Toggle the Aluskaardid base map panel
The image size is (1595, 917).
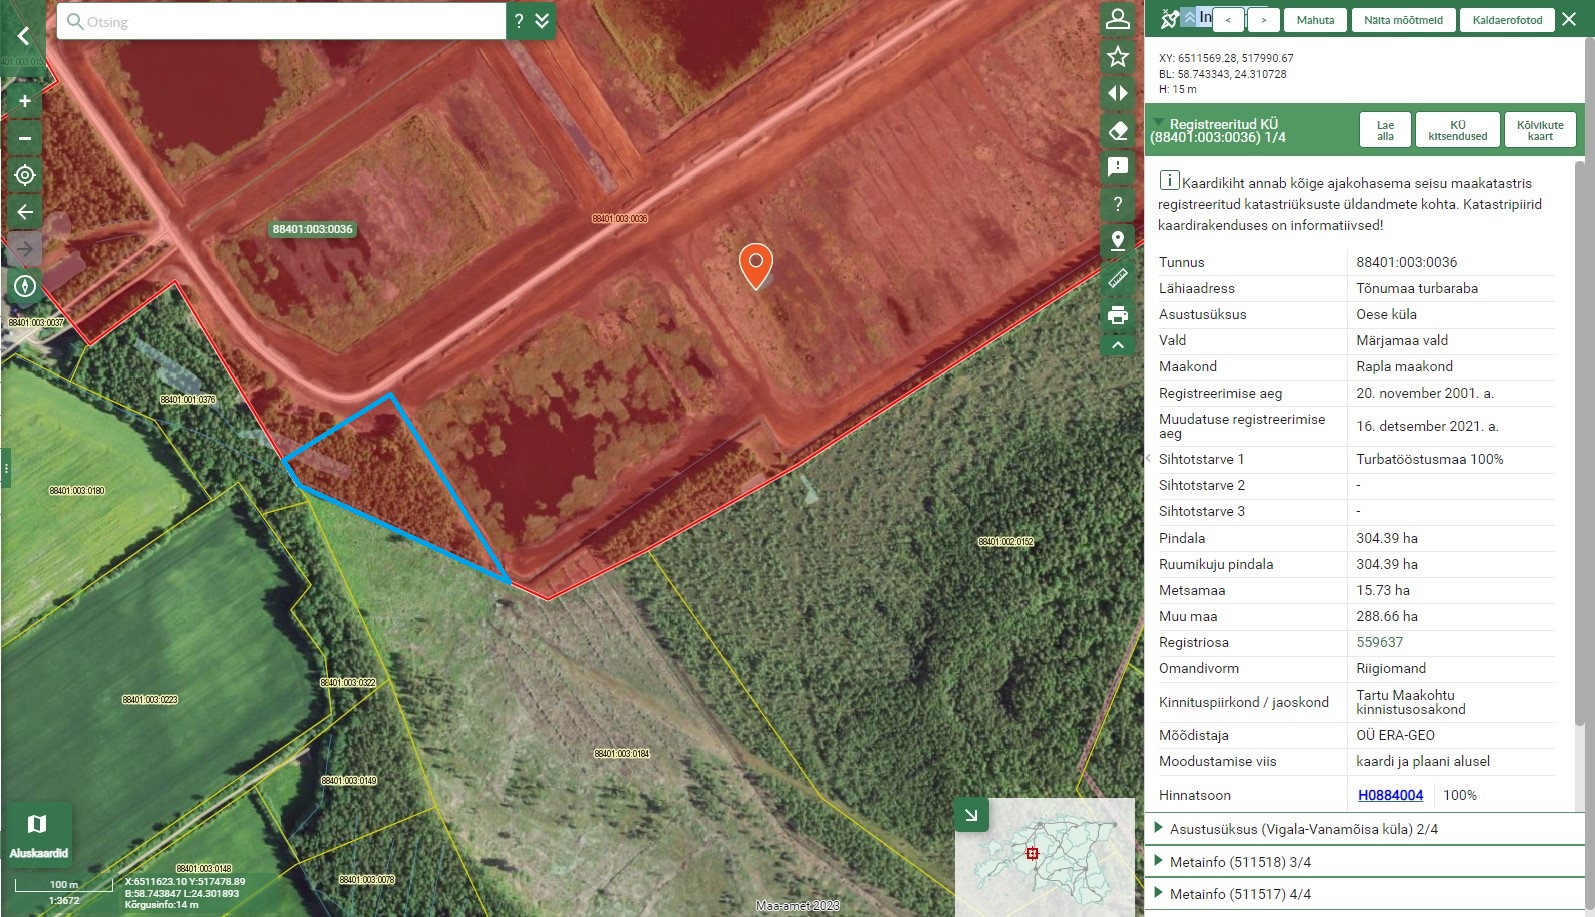tap(37, 833)
